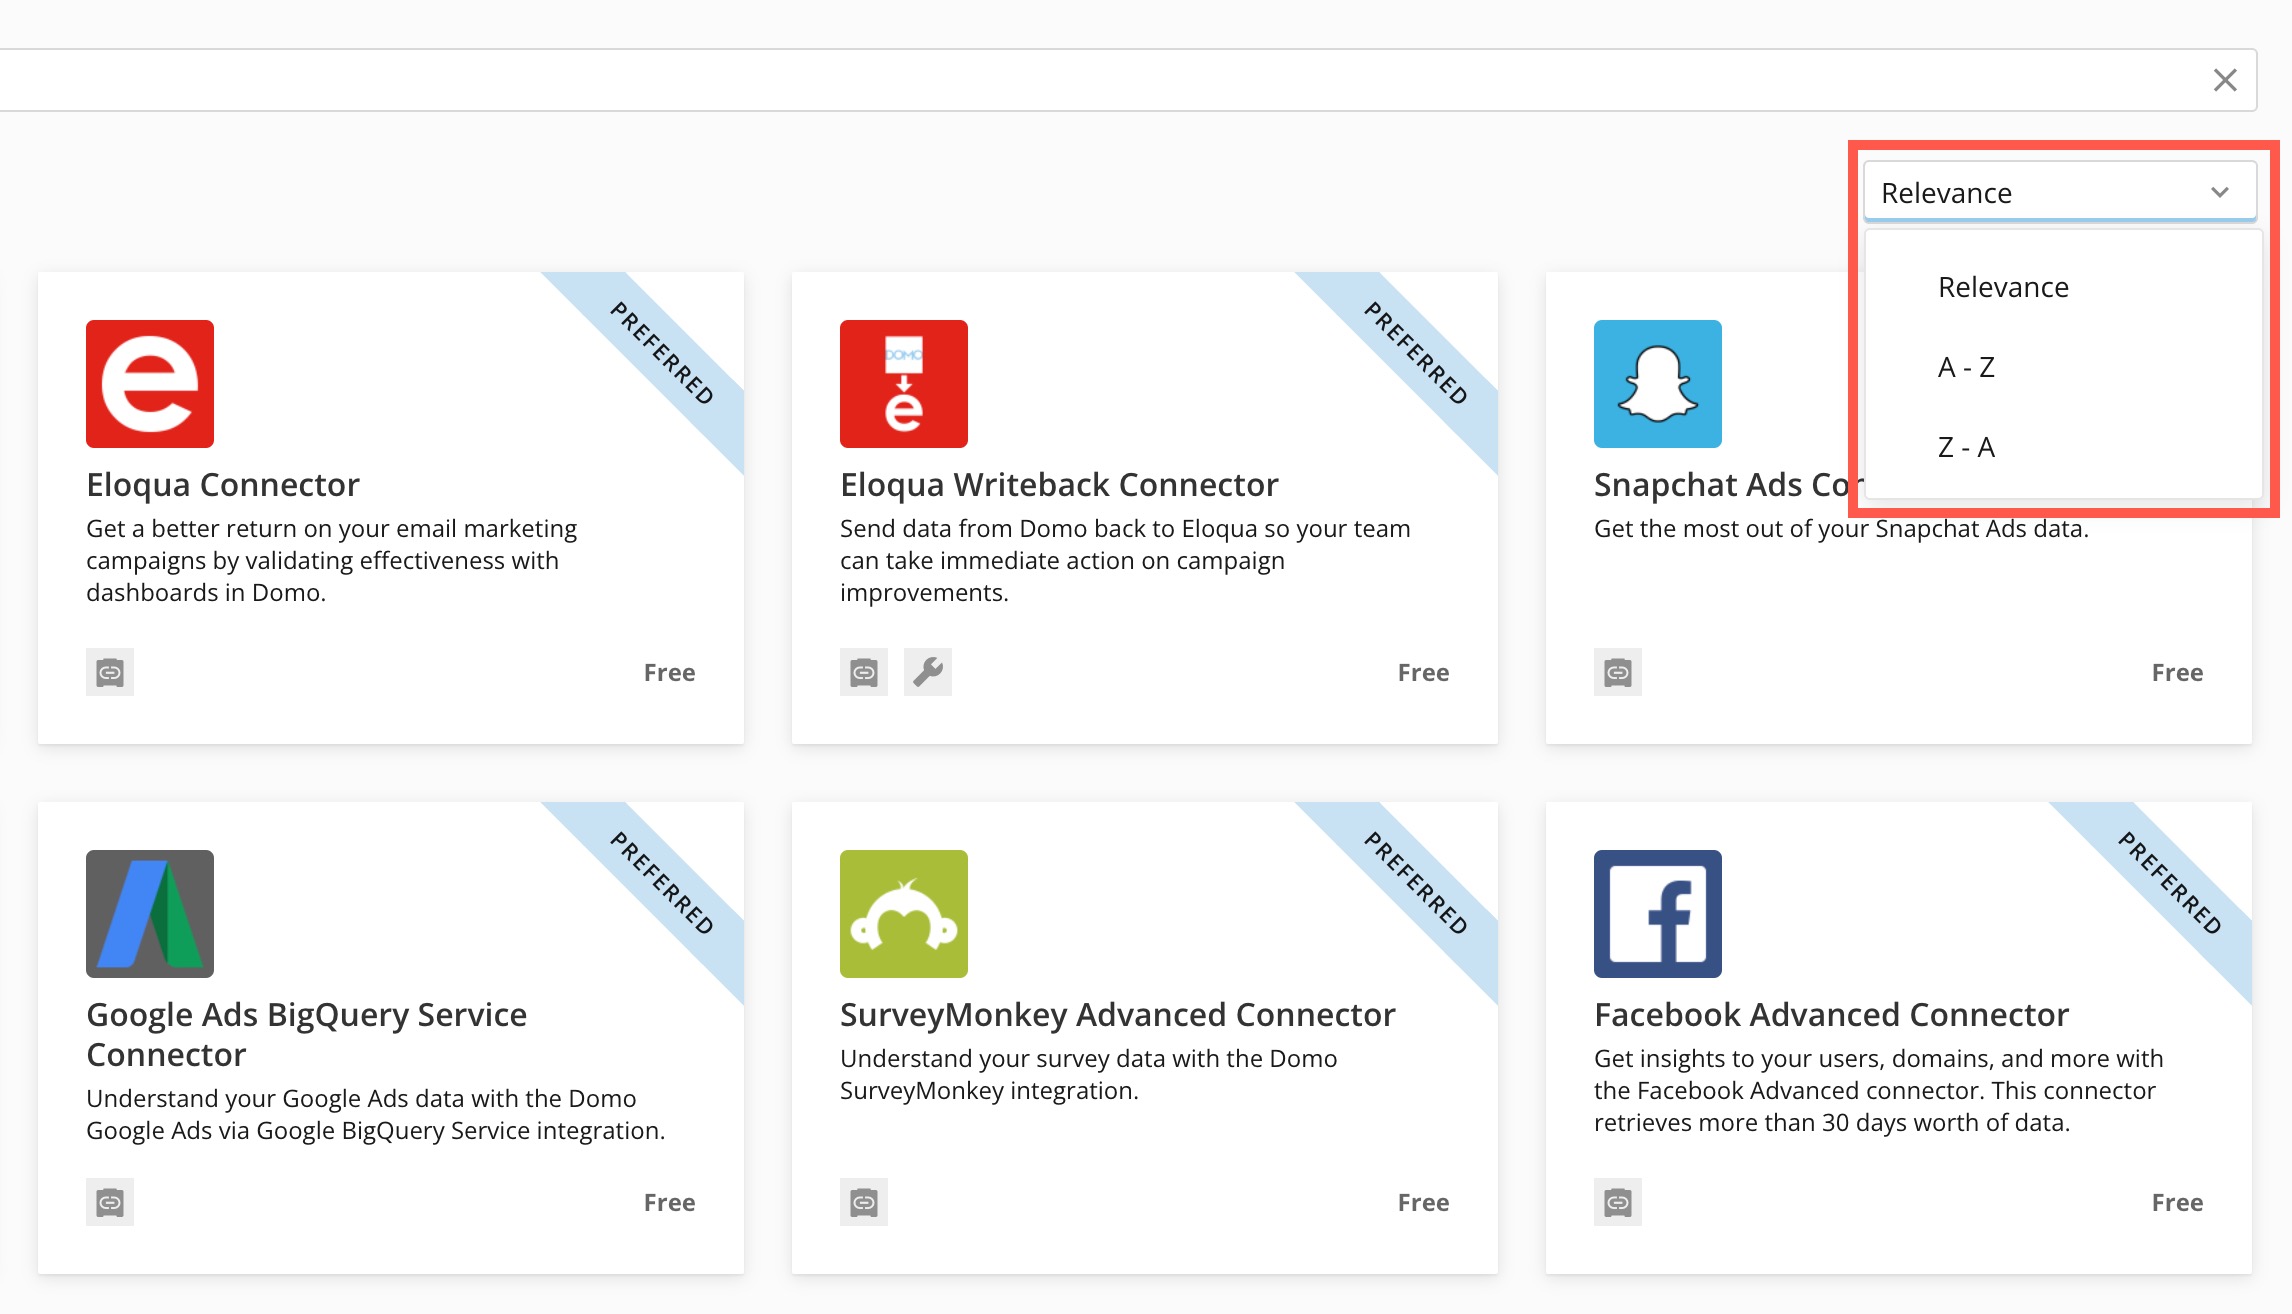Click the link icon on Snapchat Ads card
The width and height of the screenshot is (2292, 1314).
(1618, 672)
